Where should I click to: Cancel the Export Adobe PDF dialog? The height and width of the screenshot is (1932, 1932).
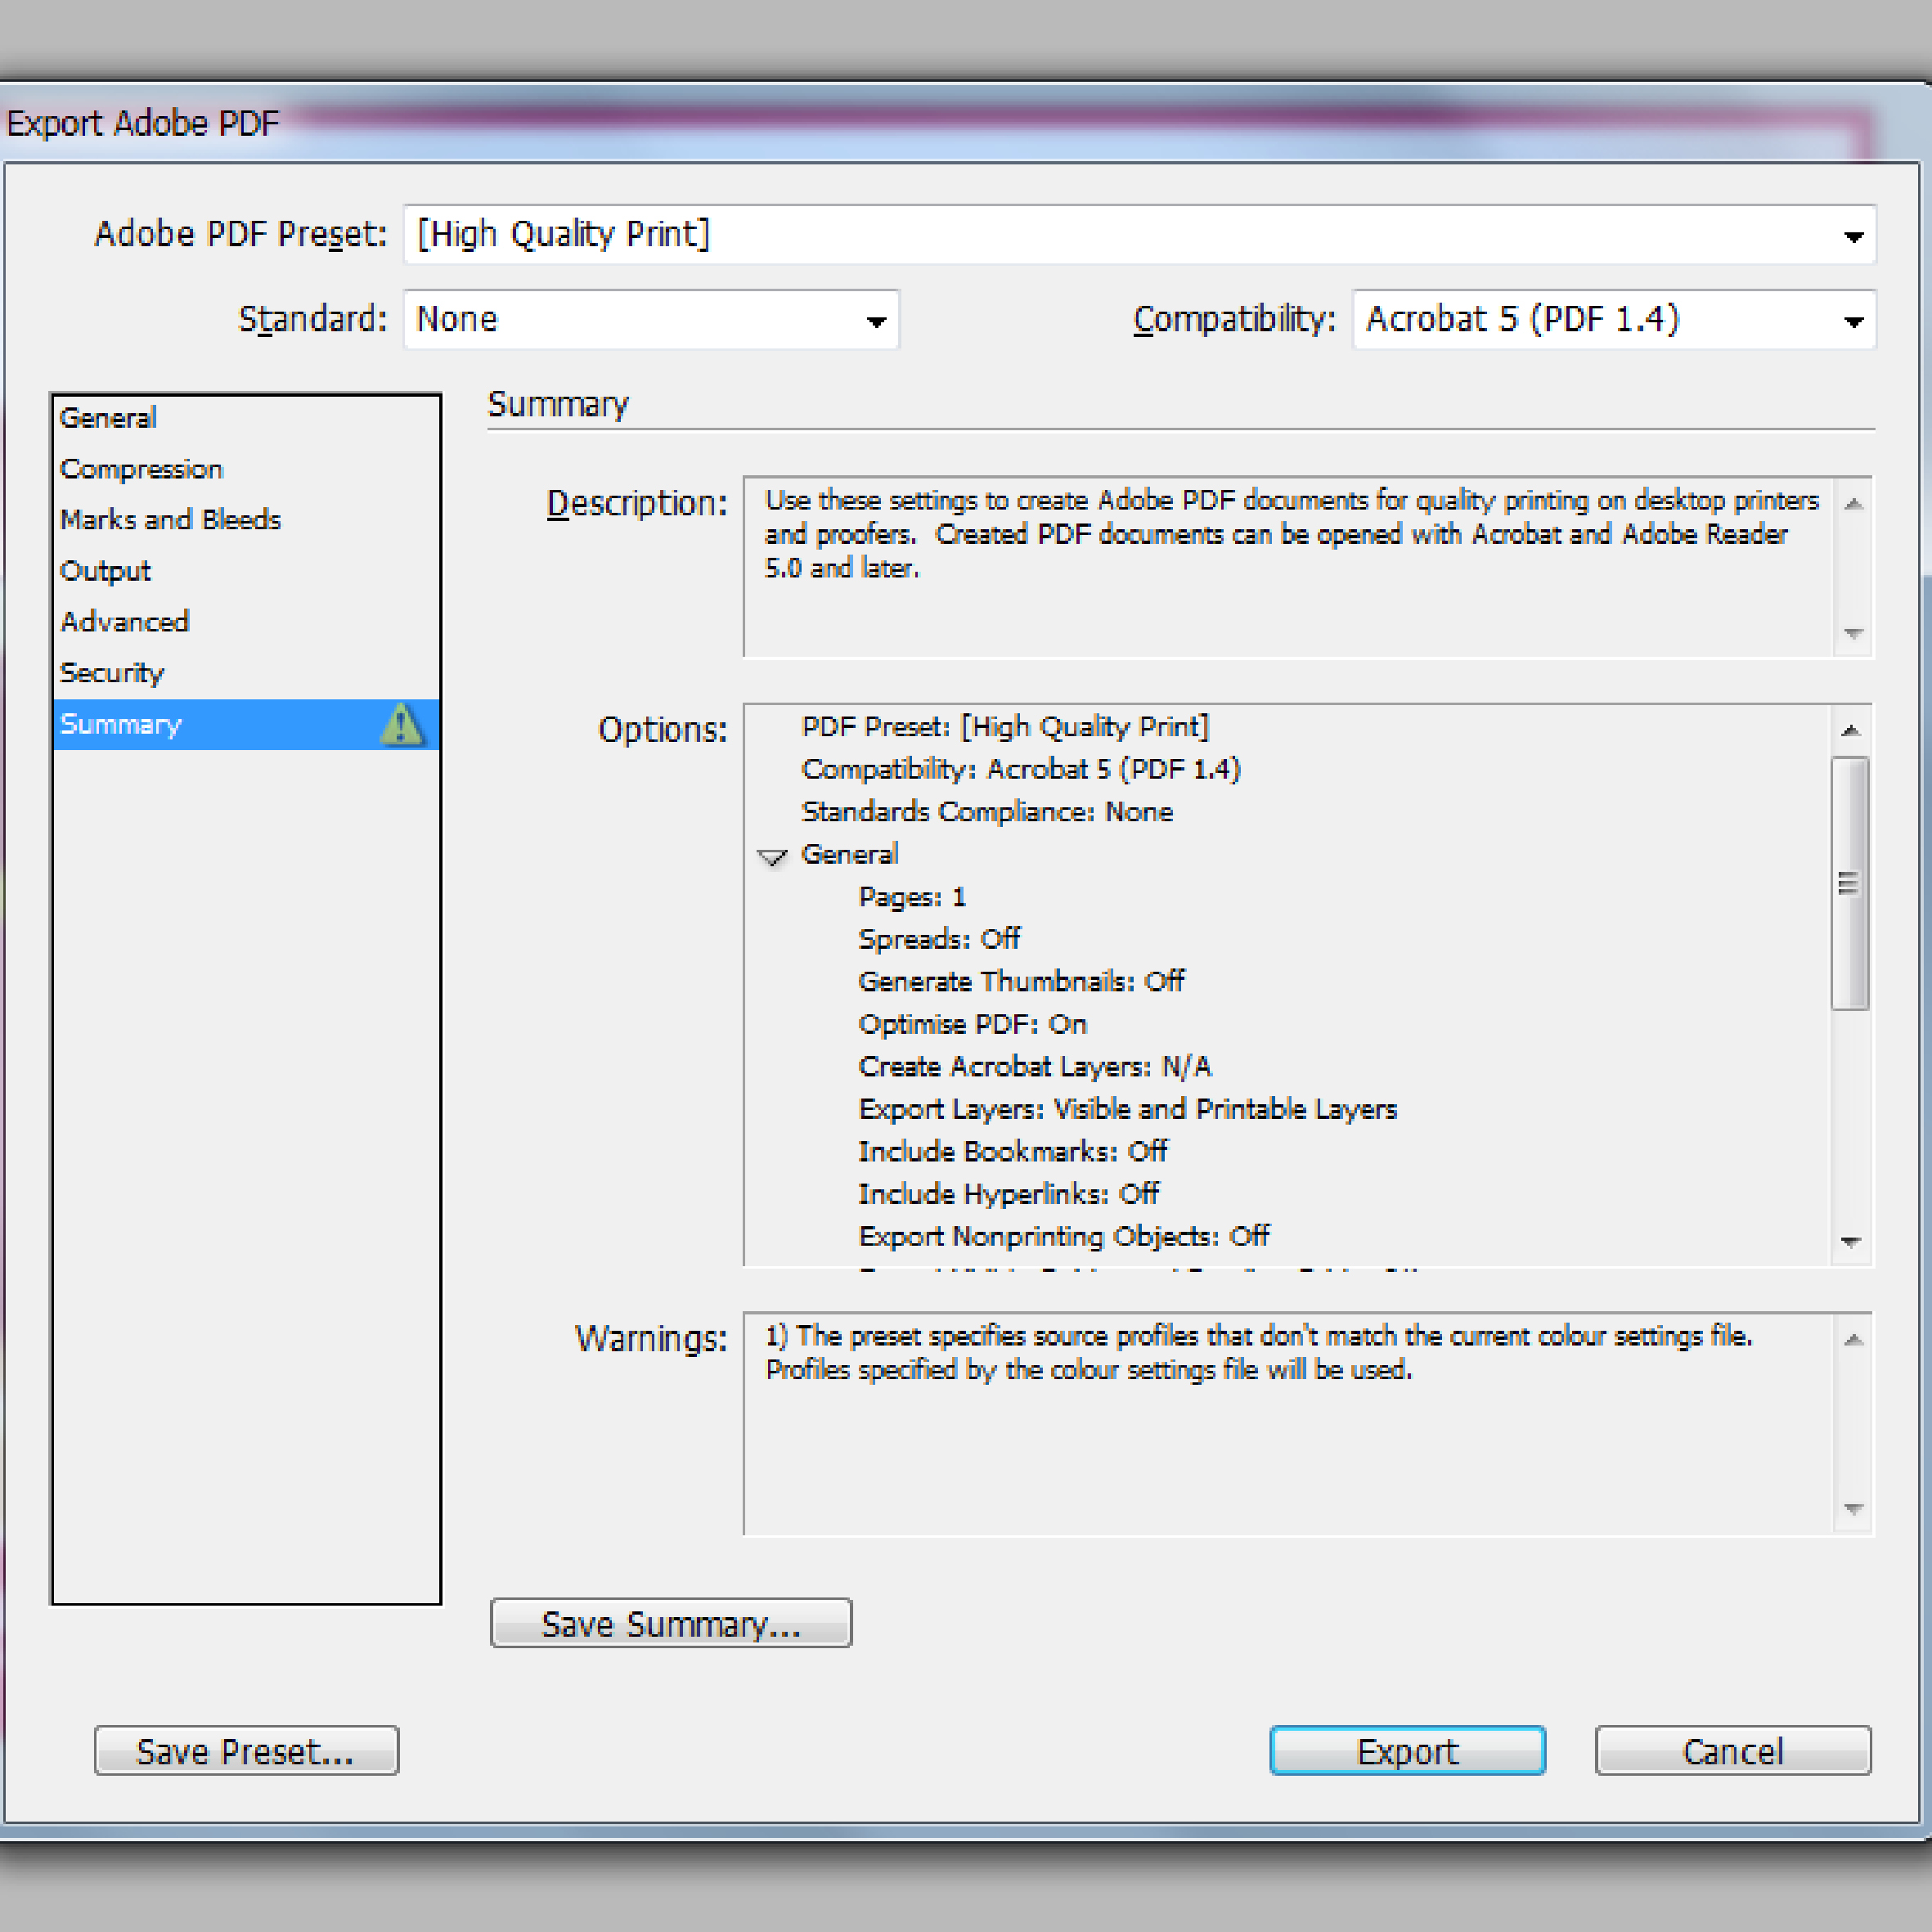(x=1733, y=1751)
